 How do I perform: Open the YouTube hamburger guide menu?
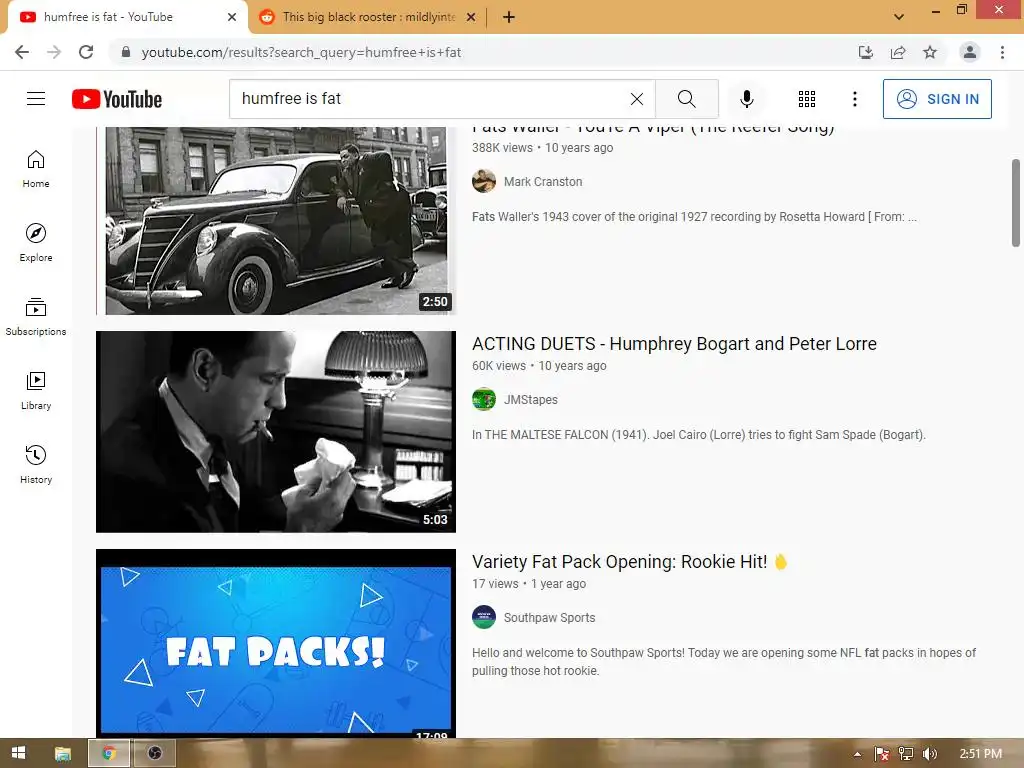(36, 99)
